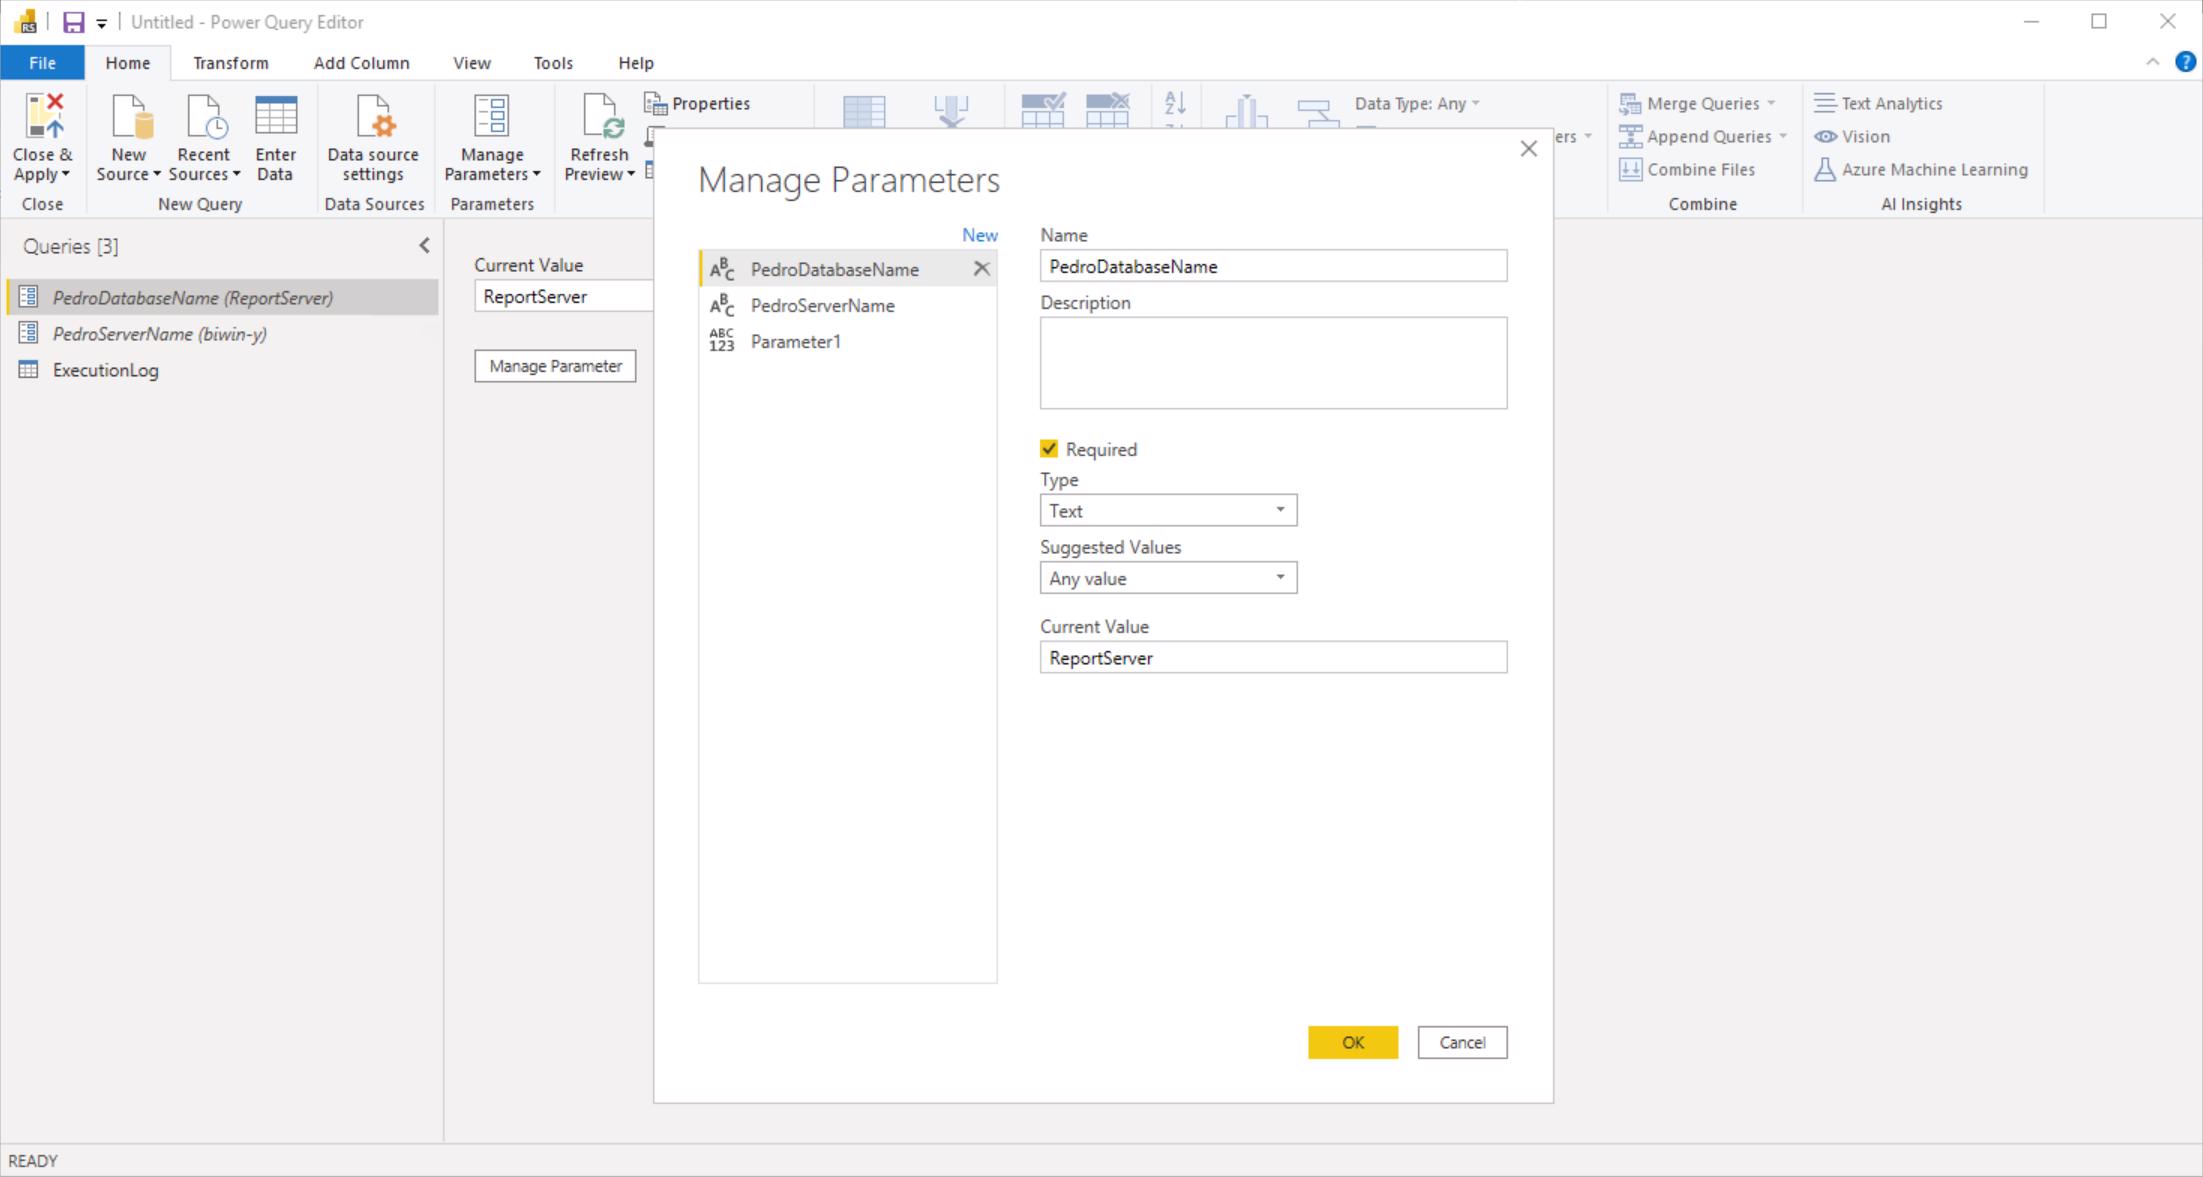Select PedroServerName in parameter list
This screenshot has width=2203, height=1177.
[847, 305]
